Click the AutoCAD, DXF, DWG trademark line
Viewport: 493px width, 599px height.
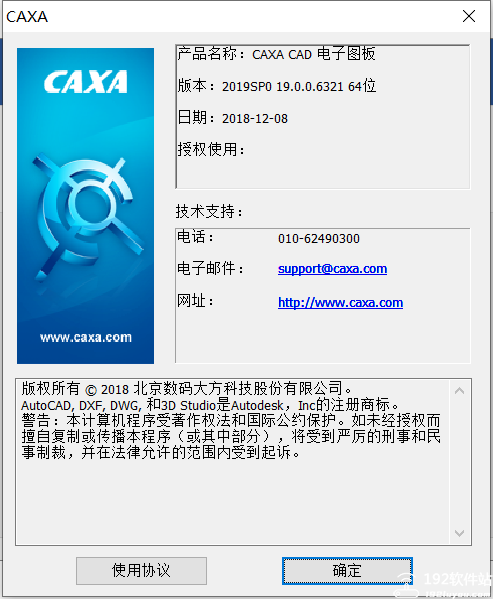(x=210, y=405)
